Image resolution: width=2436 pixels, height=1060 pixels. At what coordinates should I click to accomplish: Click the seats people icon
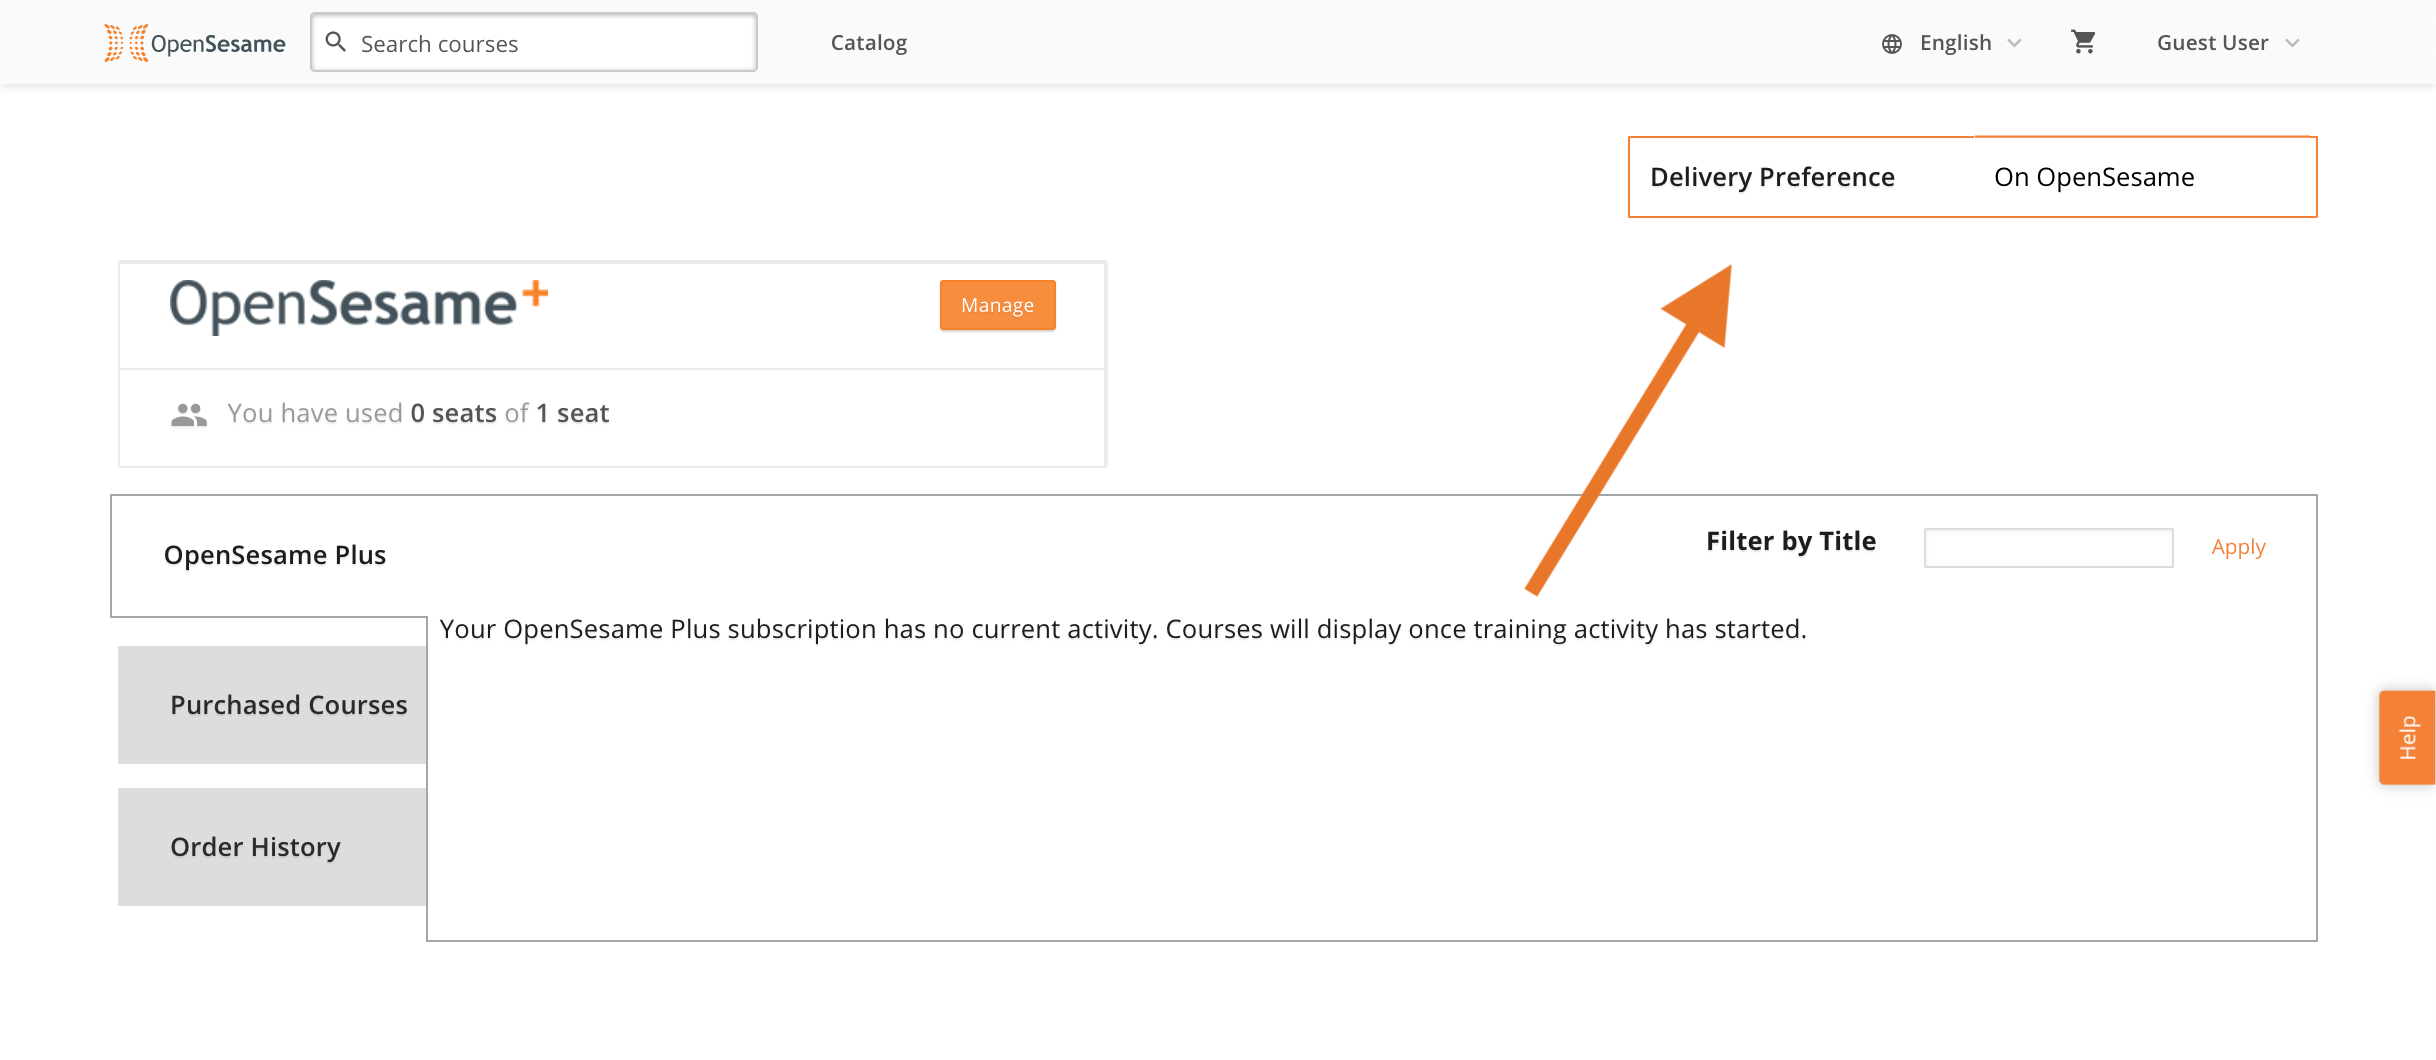[x=189, y=415]
